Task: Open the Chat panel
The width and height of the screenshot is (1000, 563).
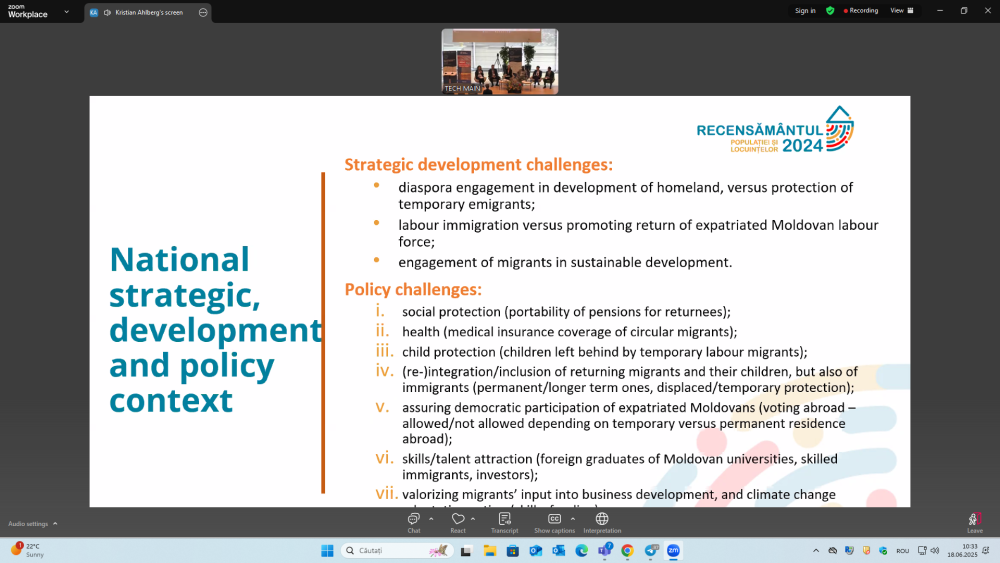Action: coord(414,523)
